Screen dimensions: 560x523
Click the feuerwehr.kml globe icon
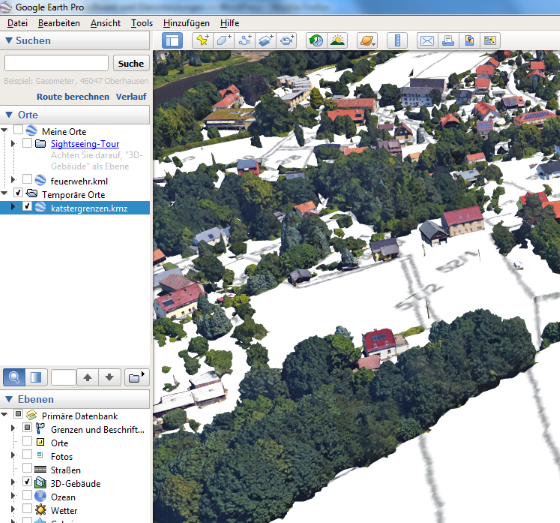tap(40, 180)
